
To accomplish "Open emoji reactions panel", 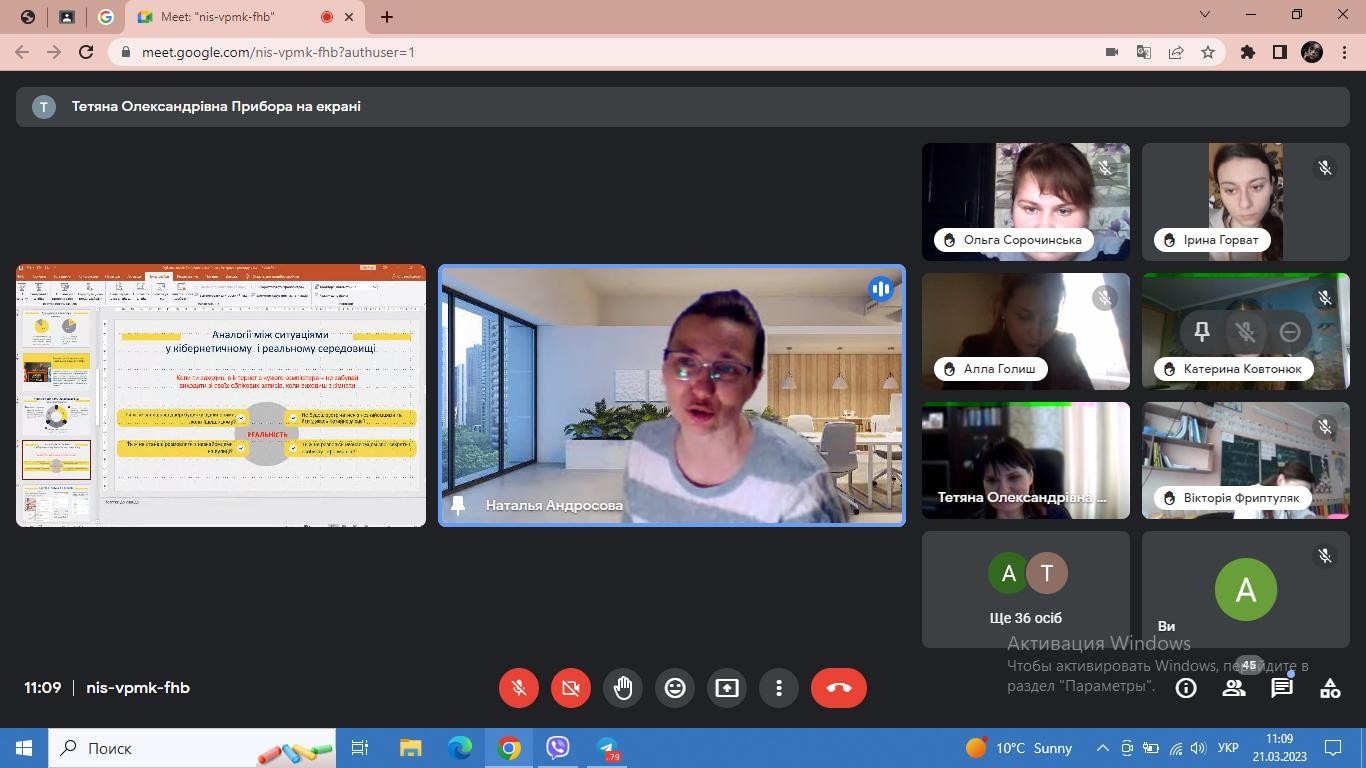I will (x=675, y=688).
